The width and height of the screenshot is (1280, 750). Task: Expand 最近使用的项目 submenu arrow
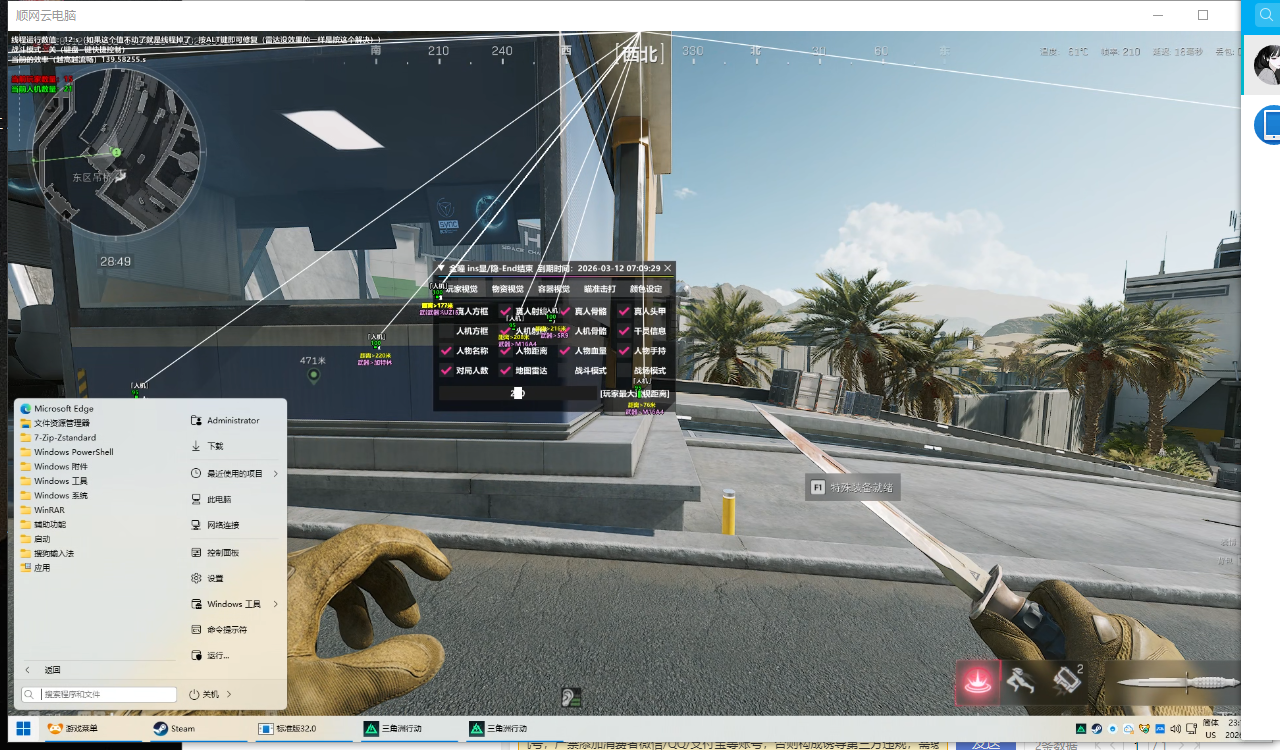pos(275,473)
